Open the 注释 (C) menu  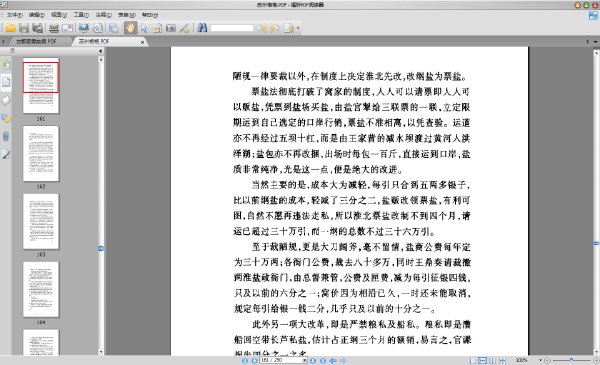tap(103, 15)
